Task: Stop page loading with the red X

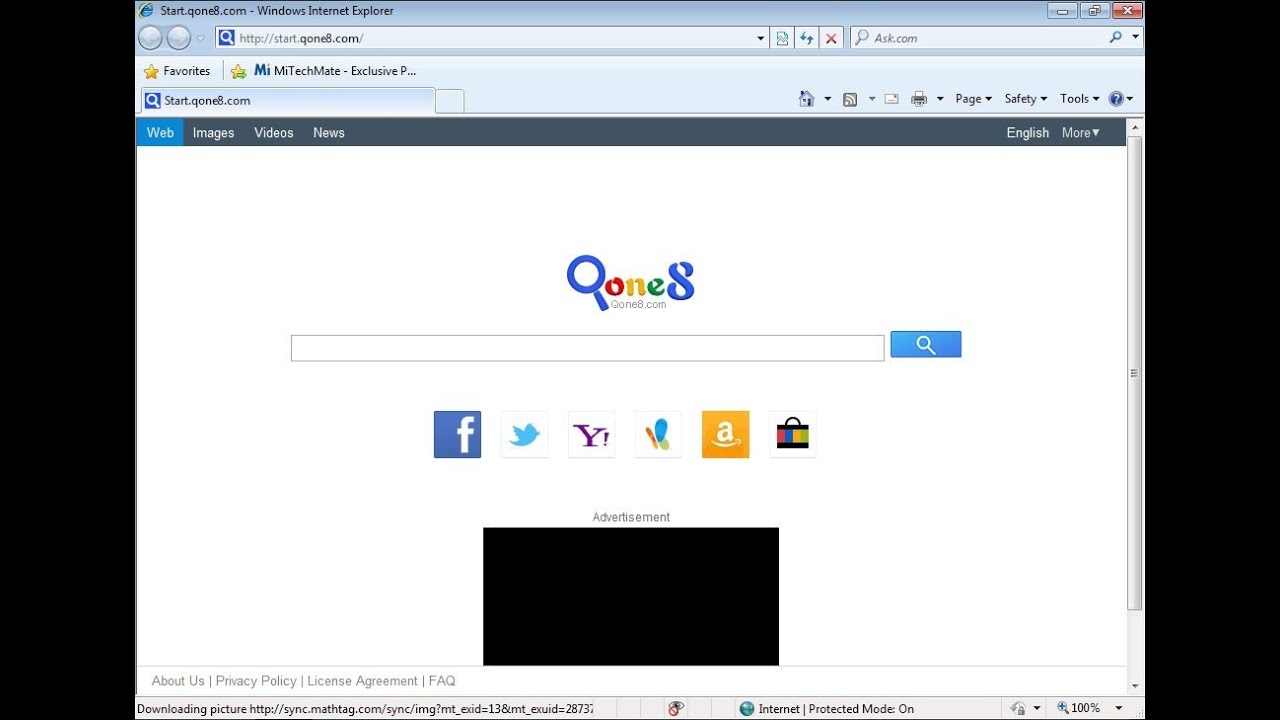Action: click(x=831, y=38)
